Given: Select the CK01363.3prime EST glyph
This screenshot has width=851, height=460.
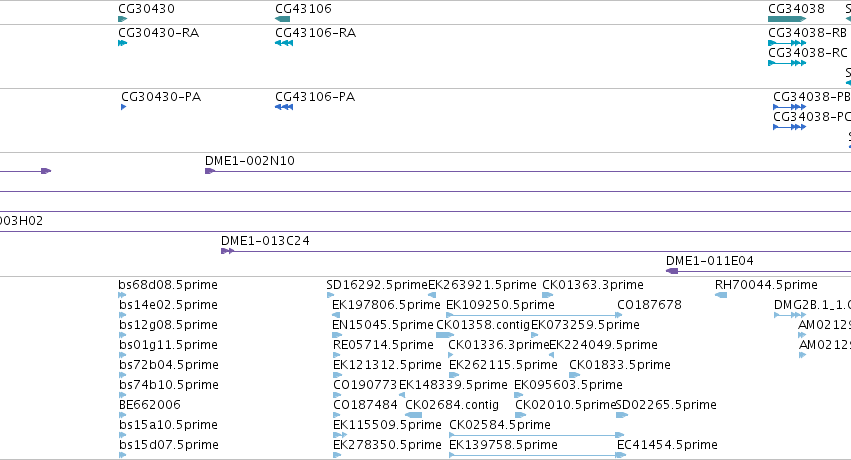Looking at the screenshot, I should pos(548,295).
